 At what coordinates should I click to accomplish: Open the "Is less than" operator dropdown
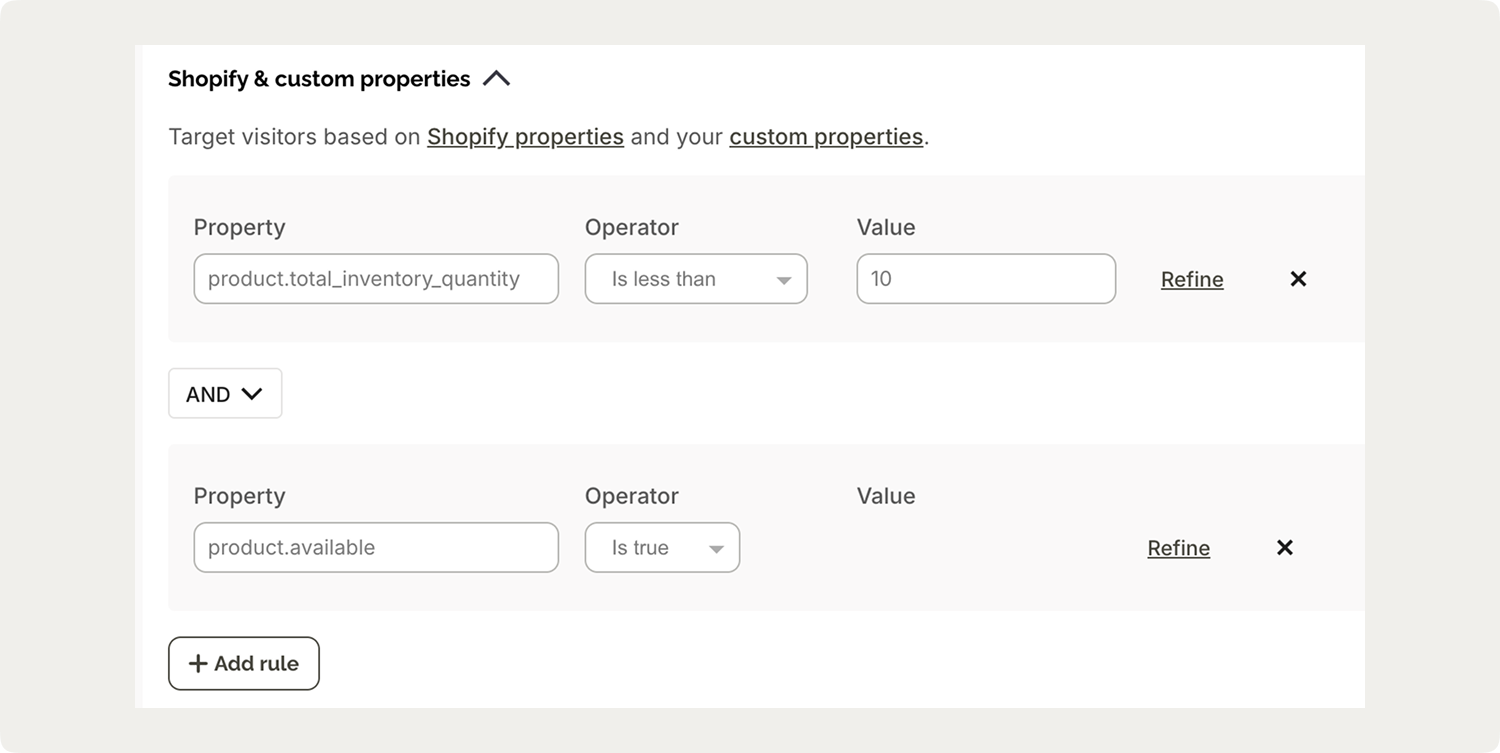[x=696, y=279]
